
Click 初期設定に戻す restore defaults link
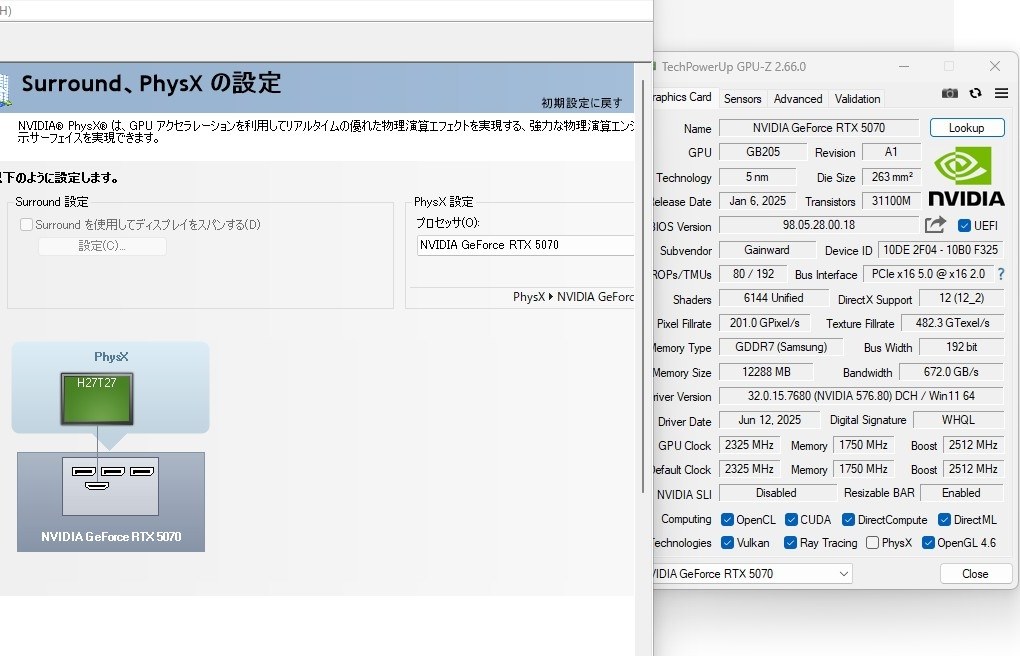click(582, 103)
